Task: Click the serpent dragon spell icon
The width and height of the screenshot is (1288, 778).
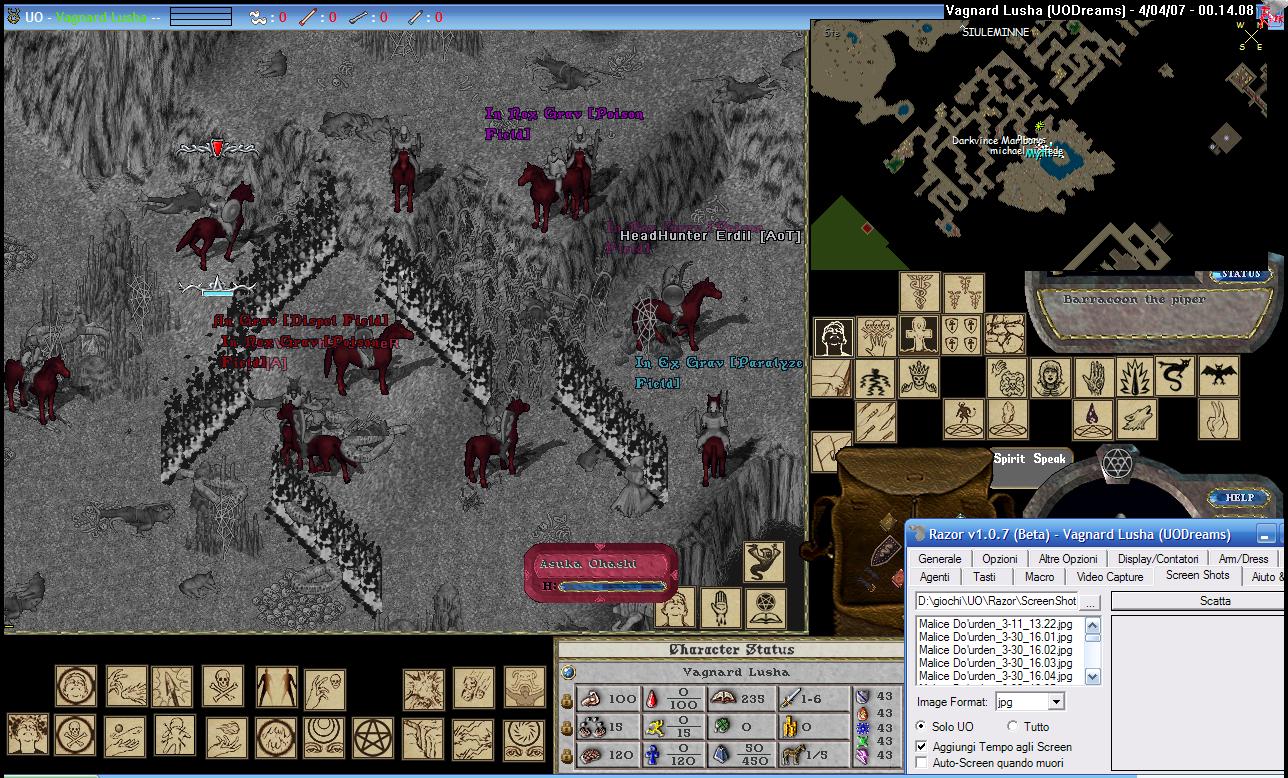Action: point(1176,376)
